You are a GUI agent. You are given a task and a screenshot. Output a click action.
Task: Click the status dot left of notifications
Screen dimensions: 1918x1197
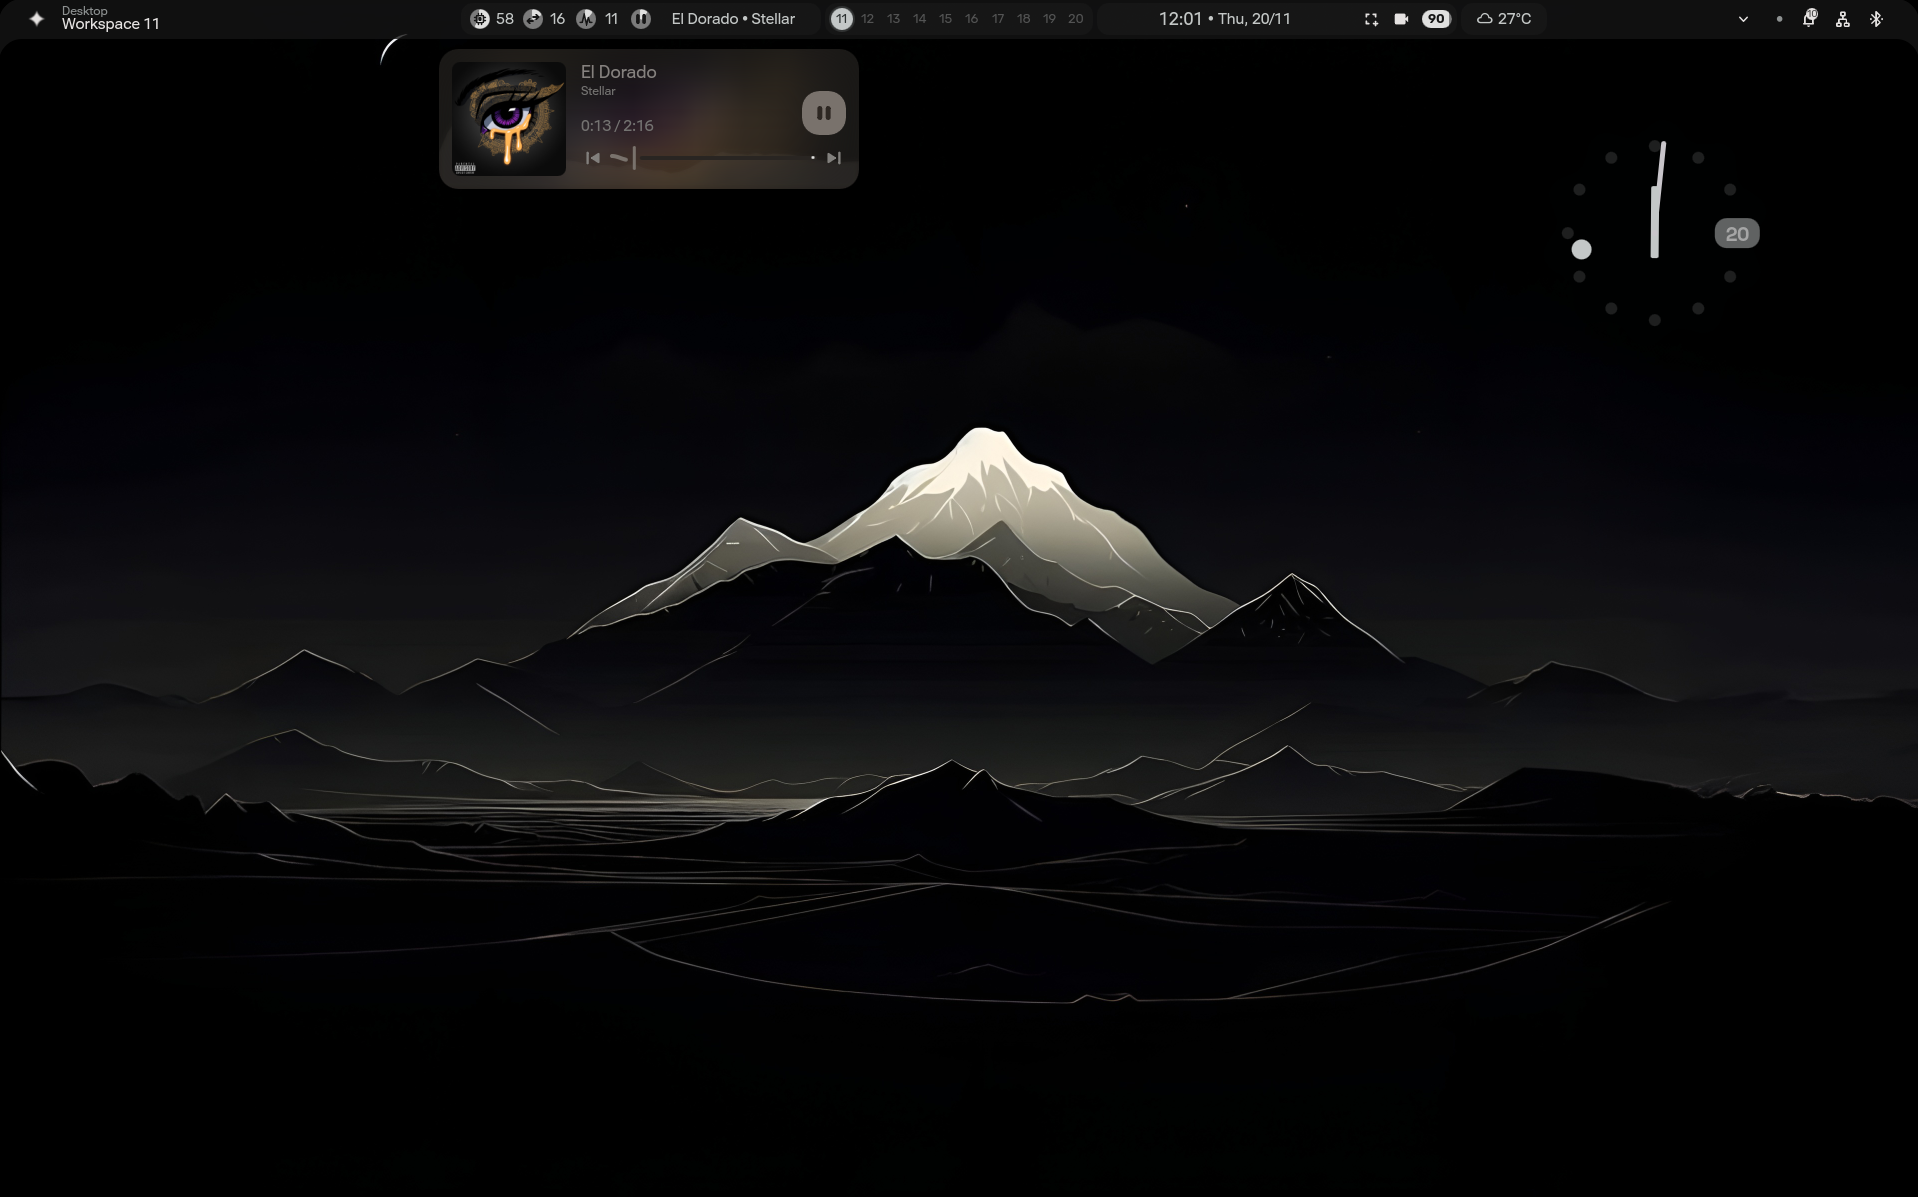[1779, 18]
